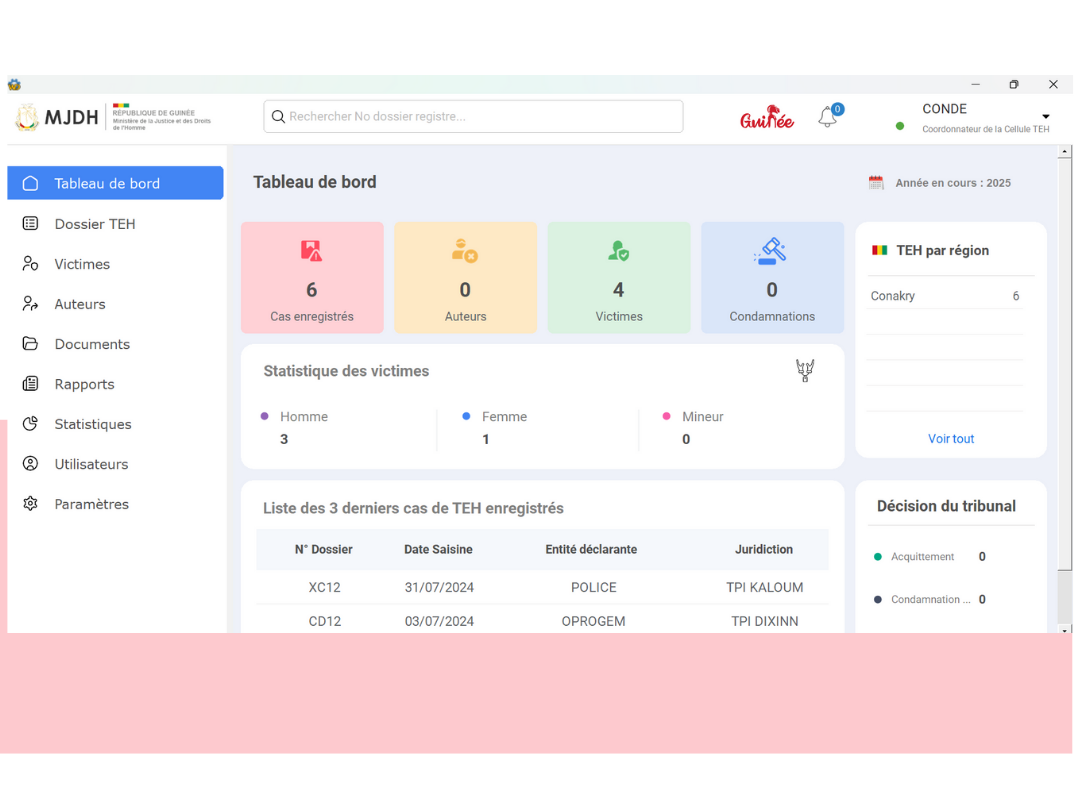
Task: Click the Voir tout link
Action: [950, 439]
